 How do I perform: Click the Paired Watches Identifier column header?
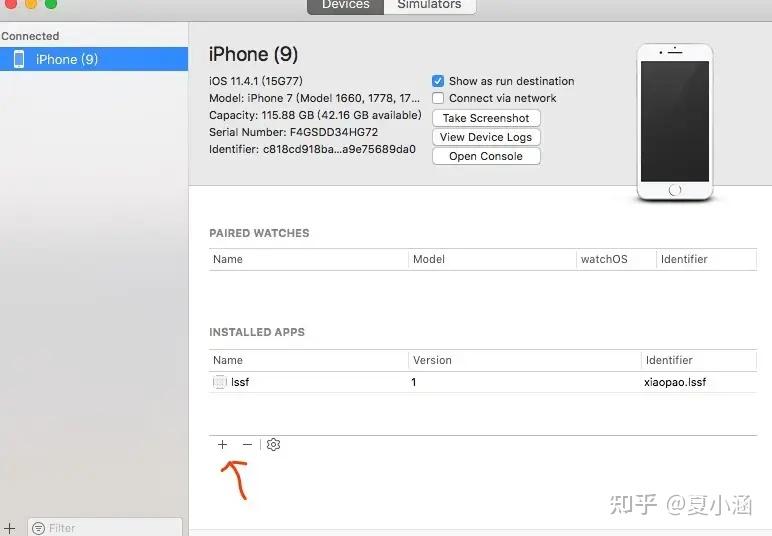707,259
